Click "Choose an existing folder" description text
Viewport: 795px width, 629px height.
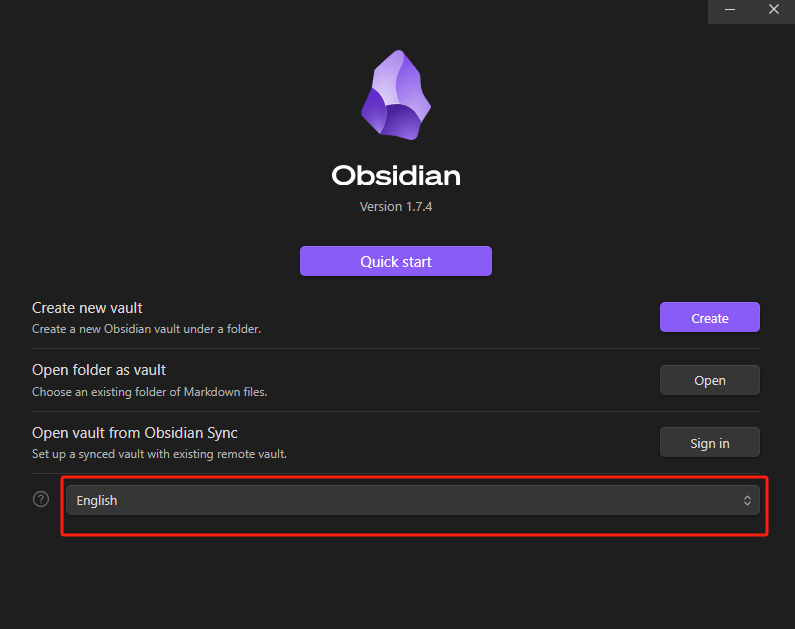(x=149, y=392)
